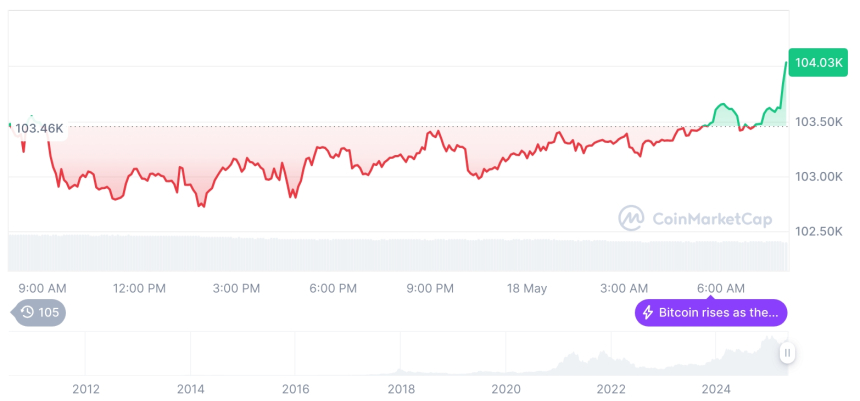Screen dimensions: 860x401
Task: Click the CoinMarketCap watermark logo icon
Action: [x=631, y=217]
